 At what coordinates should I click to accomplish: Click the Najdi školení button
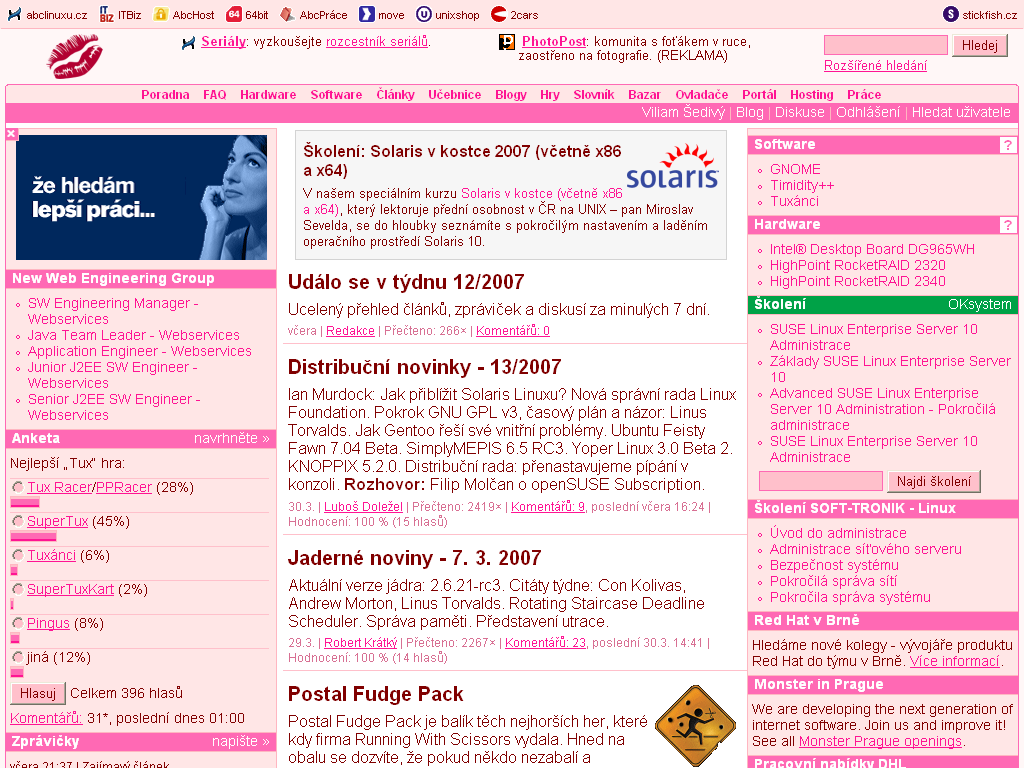[x=934, y=481]
